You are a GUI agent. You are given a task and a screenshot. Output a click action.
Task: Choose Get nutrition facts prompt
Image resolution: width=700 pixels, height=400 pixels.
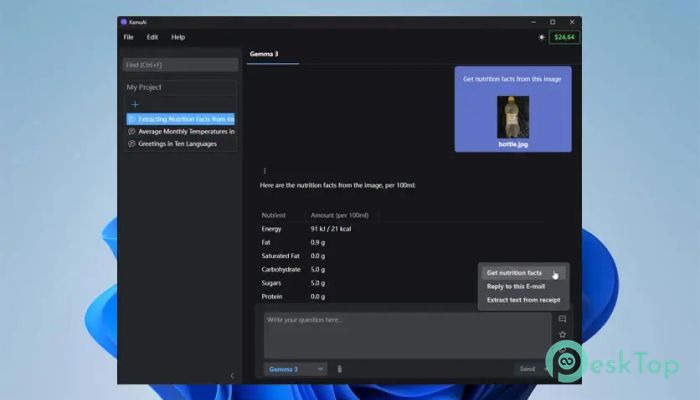pyautogui.click(x=523, y=273)
